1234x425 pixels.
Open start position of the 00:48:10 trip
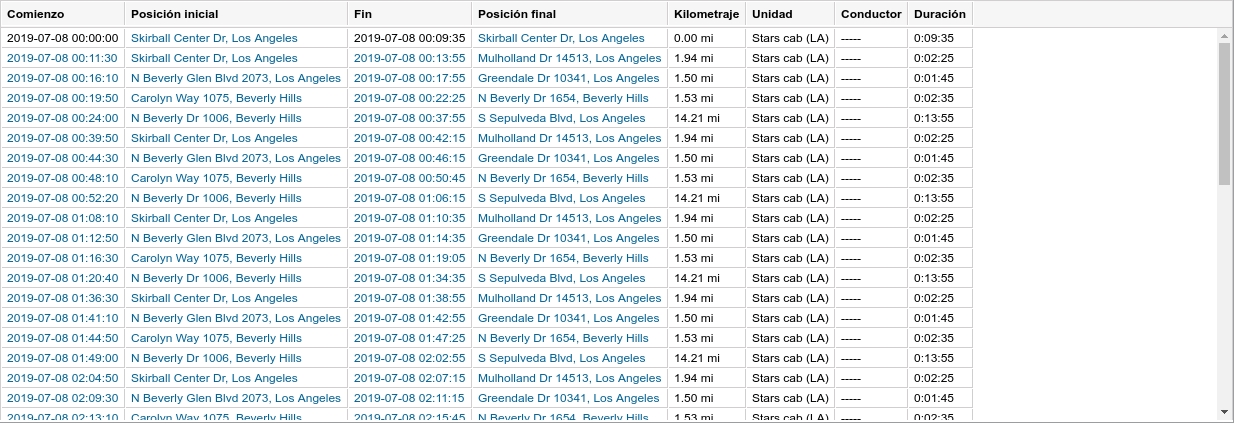(x=216, y=178)
